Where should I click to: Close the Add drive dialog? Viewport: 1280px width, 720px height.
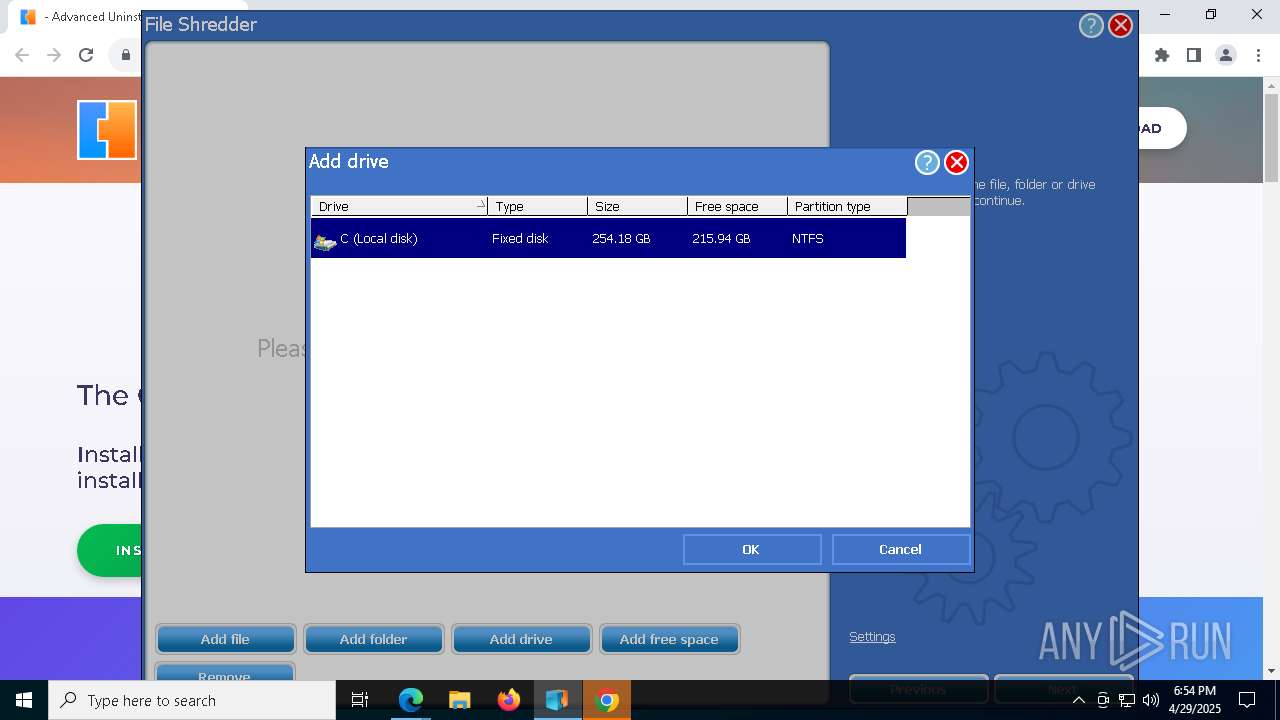click(x=957, y=162)
